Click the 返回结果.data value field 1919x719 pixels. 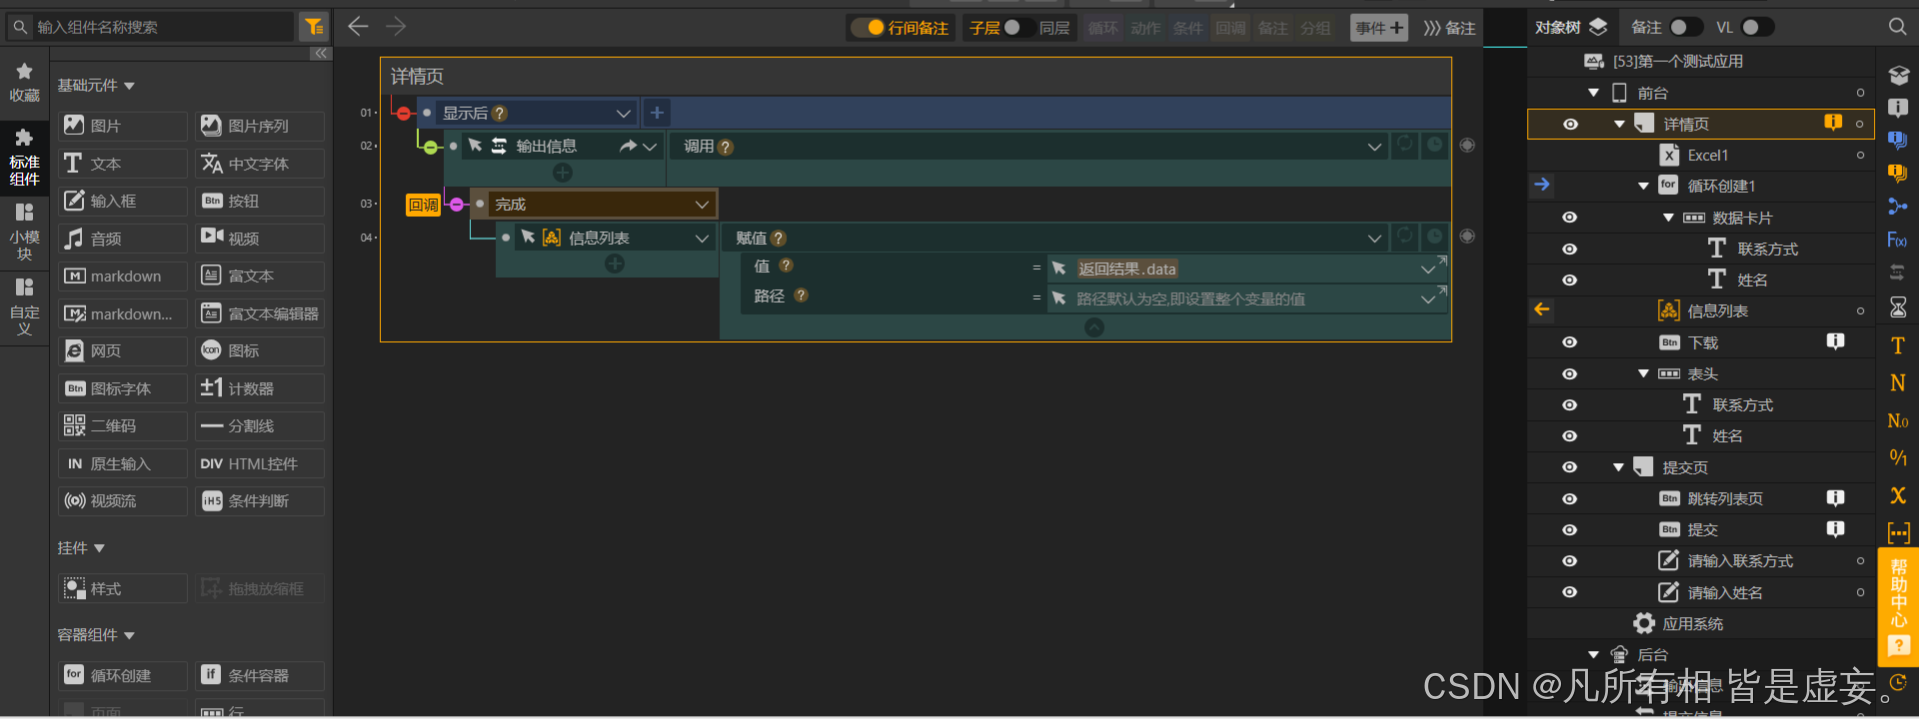click(1245, 269)
